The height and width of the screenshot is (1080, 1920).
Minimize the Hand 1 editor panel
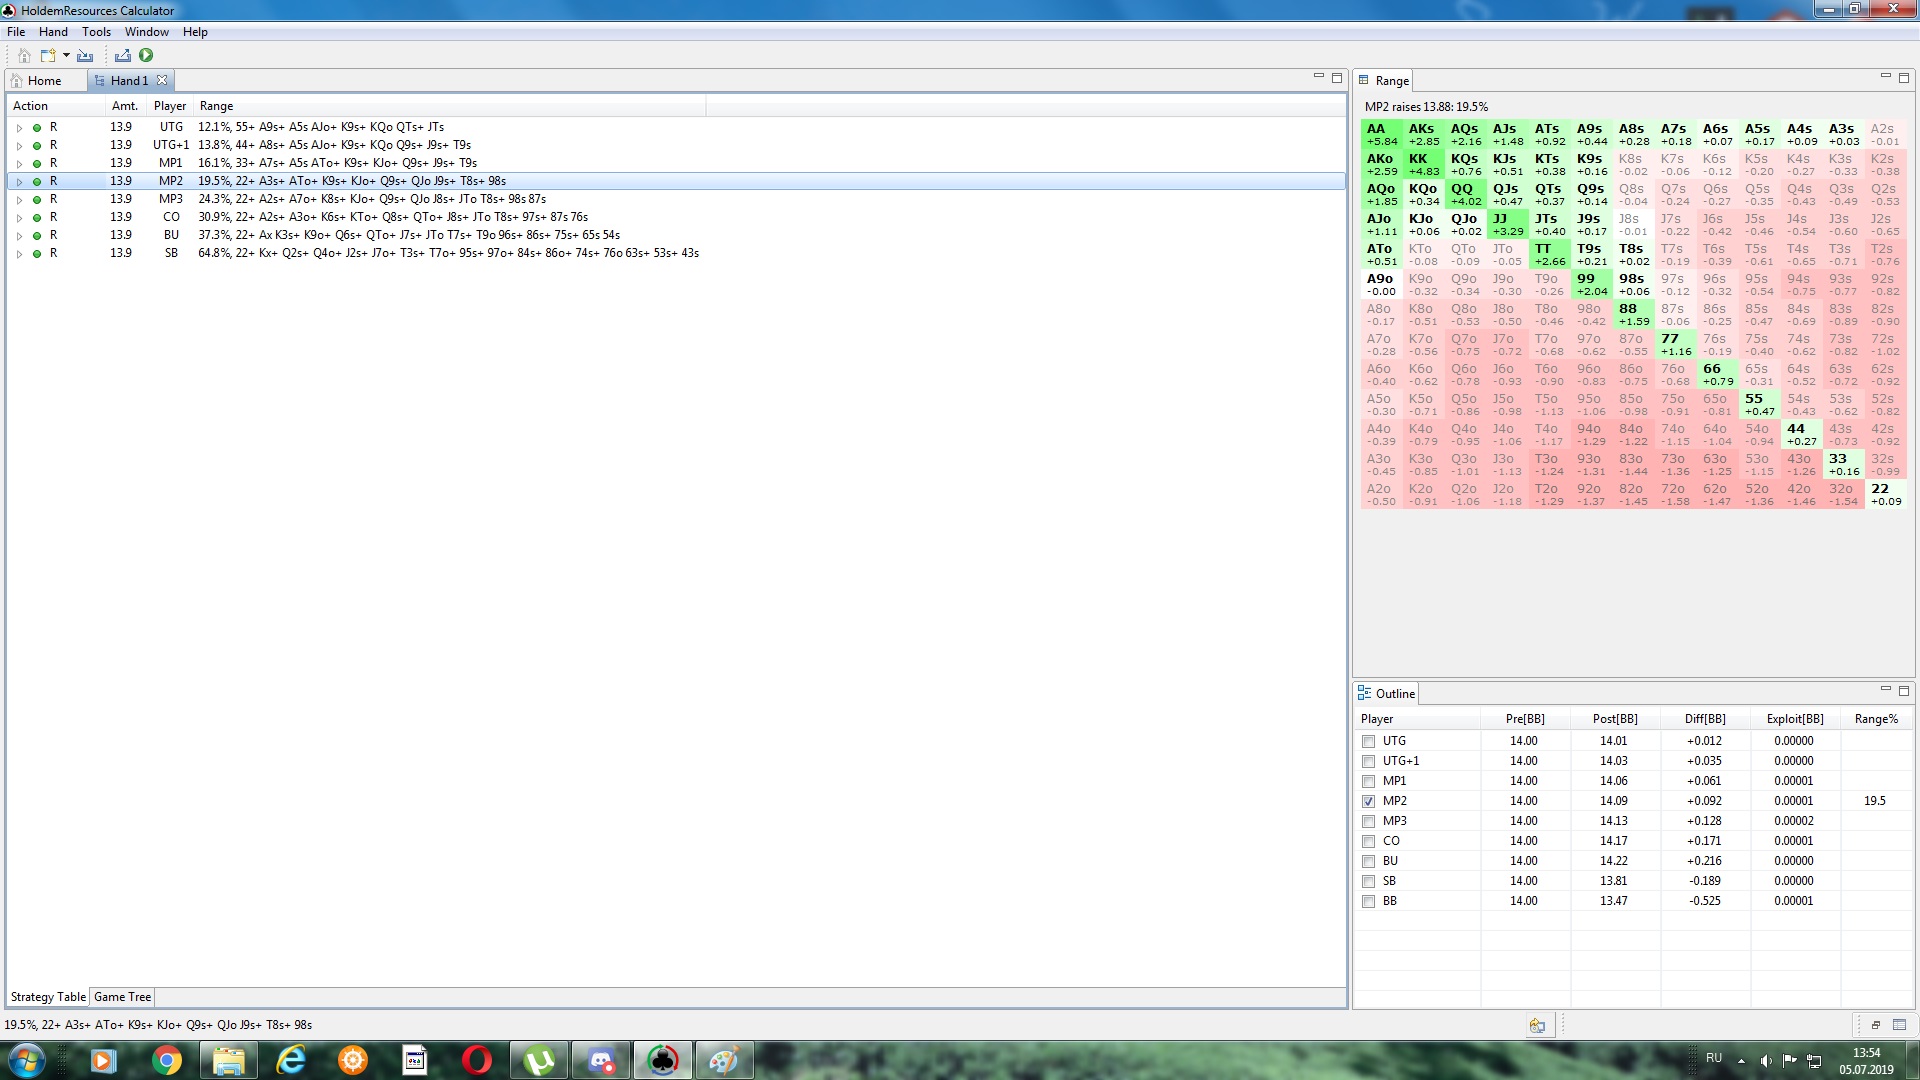pyautogui.click(x=1318, y=76)
